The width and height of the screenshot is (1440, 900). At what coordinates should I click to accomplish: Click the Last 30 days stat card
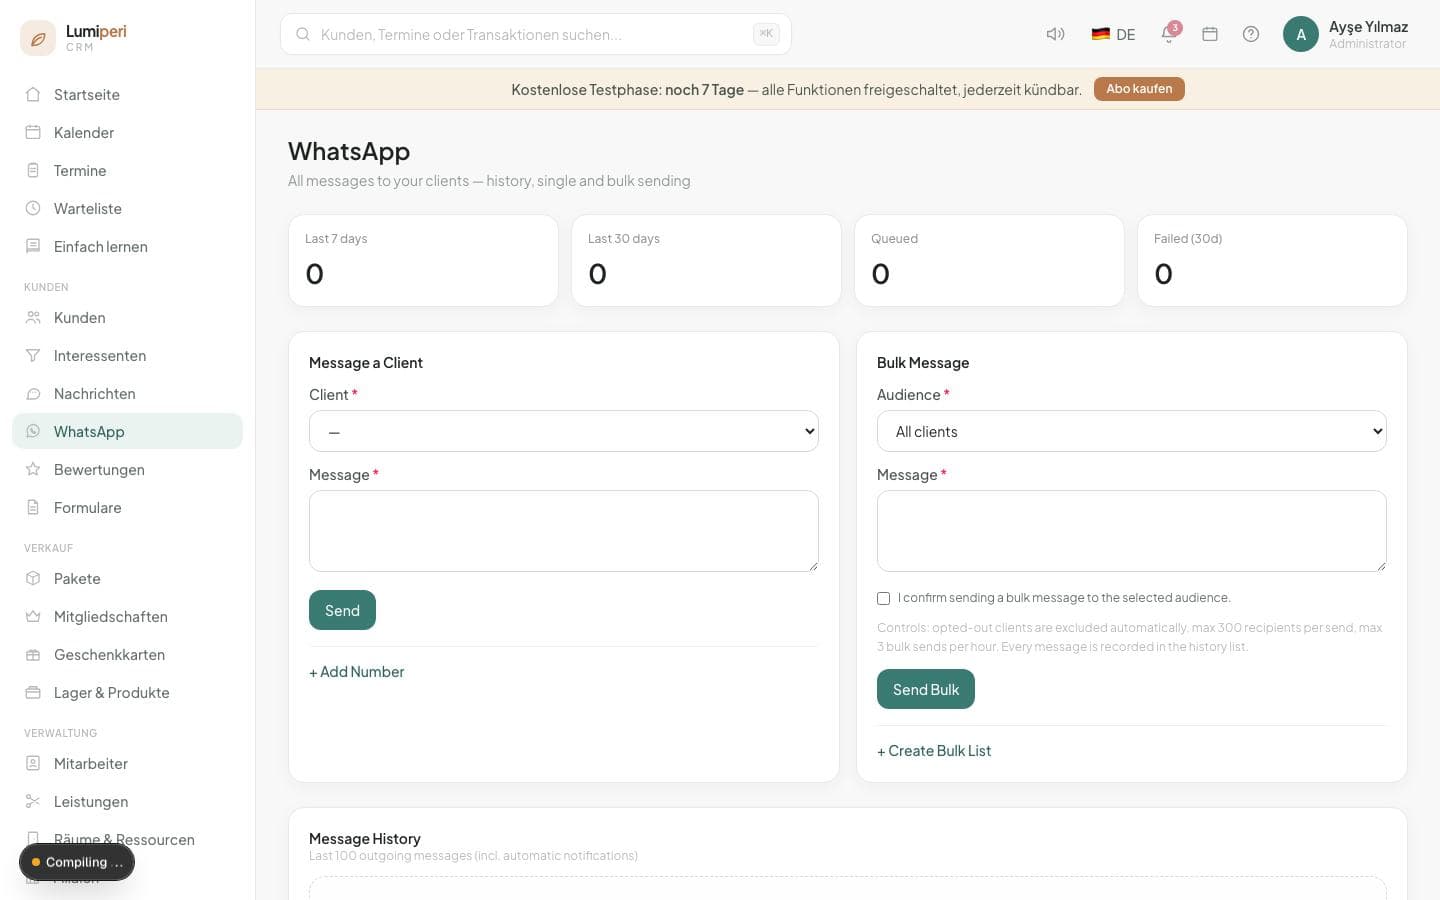tap(706, 260)
